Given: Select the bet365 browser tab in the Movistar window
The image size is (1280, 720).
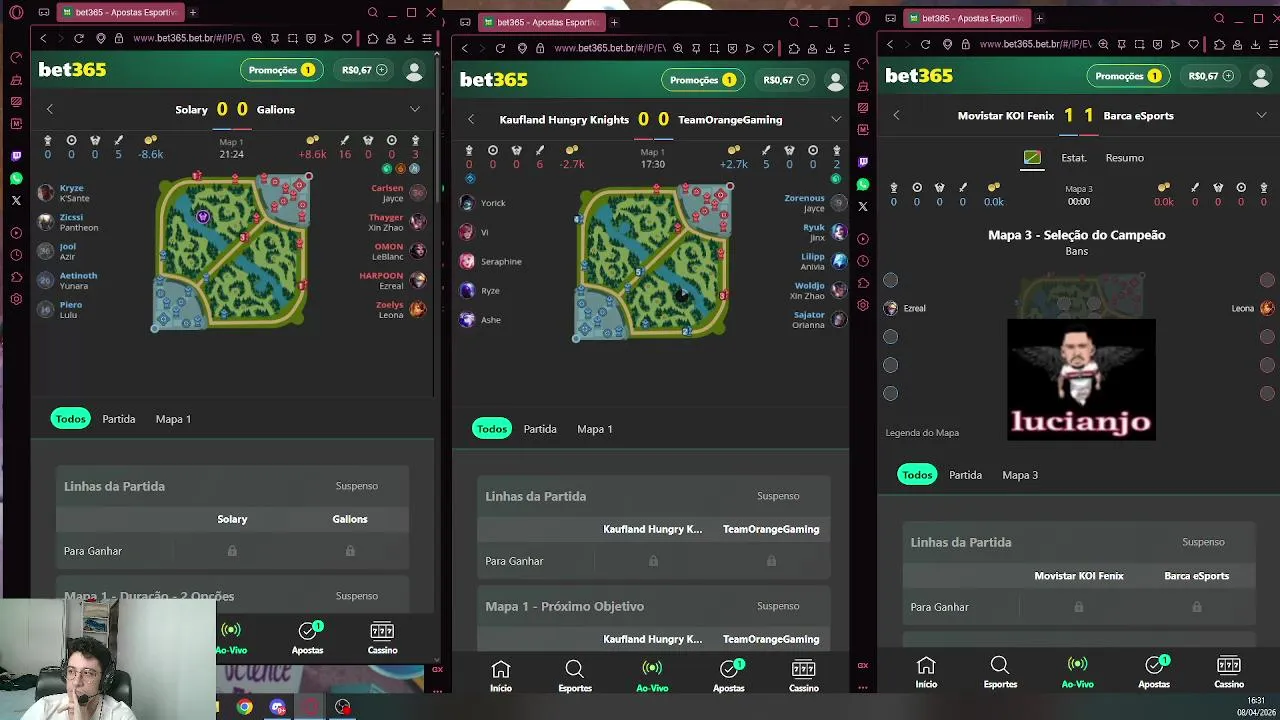Looking at the screenshot, I should point(966,18).
